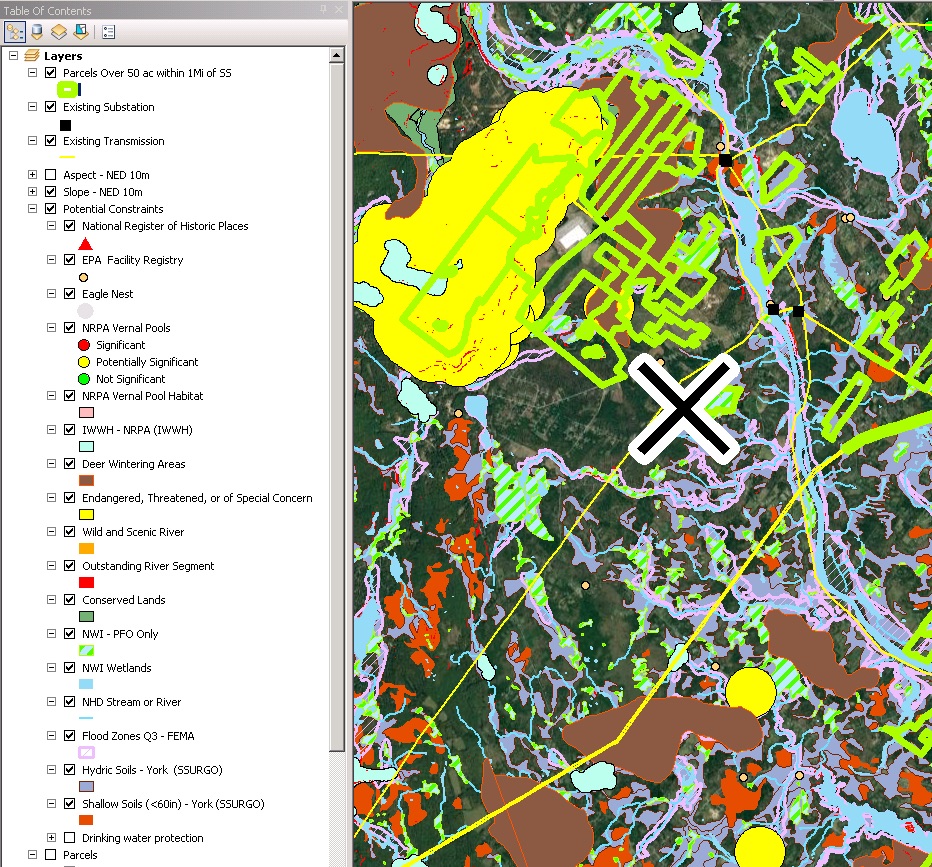Uncheck the Existing Transmission layer
The height and width of the screenshot is (867, 932).
51,141
